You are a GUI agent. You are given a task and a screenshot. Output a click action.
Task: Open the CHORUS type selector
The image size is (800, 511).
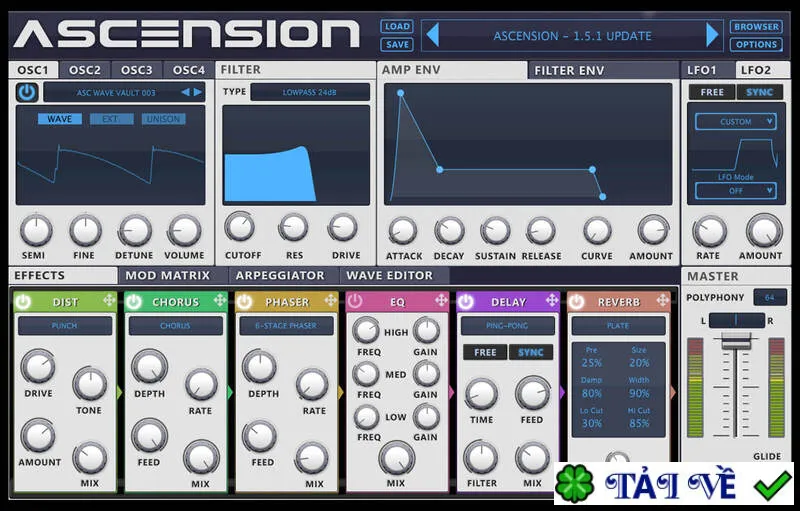176,325
